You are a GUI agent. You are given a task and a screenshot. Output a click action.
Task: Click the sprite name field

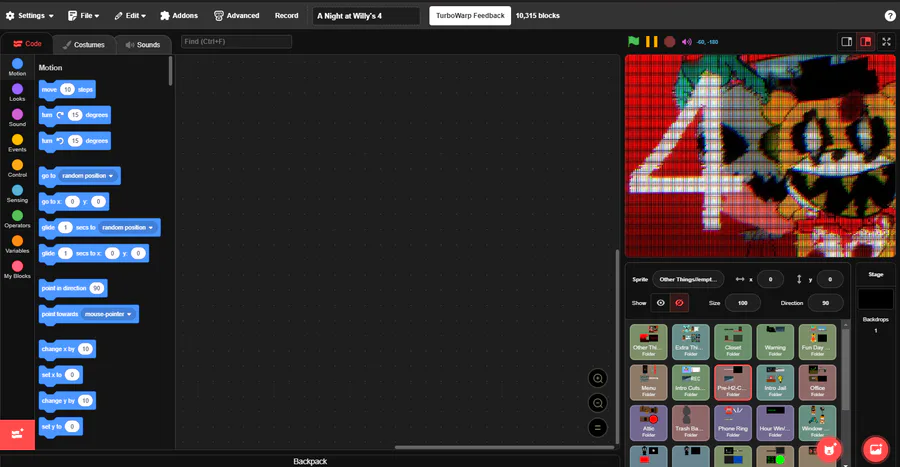(688, 279)
